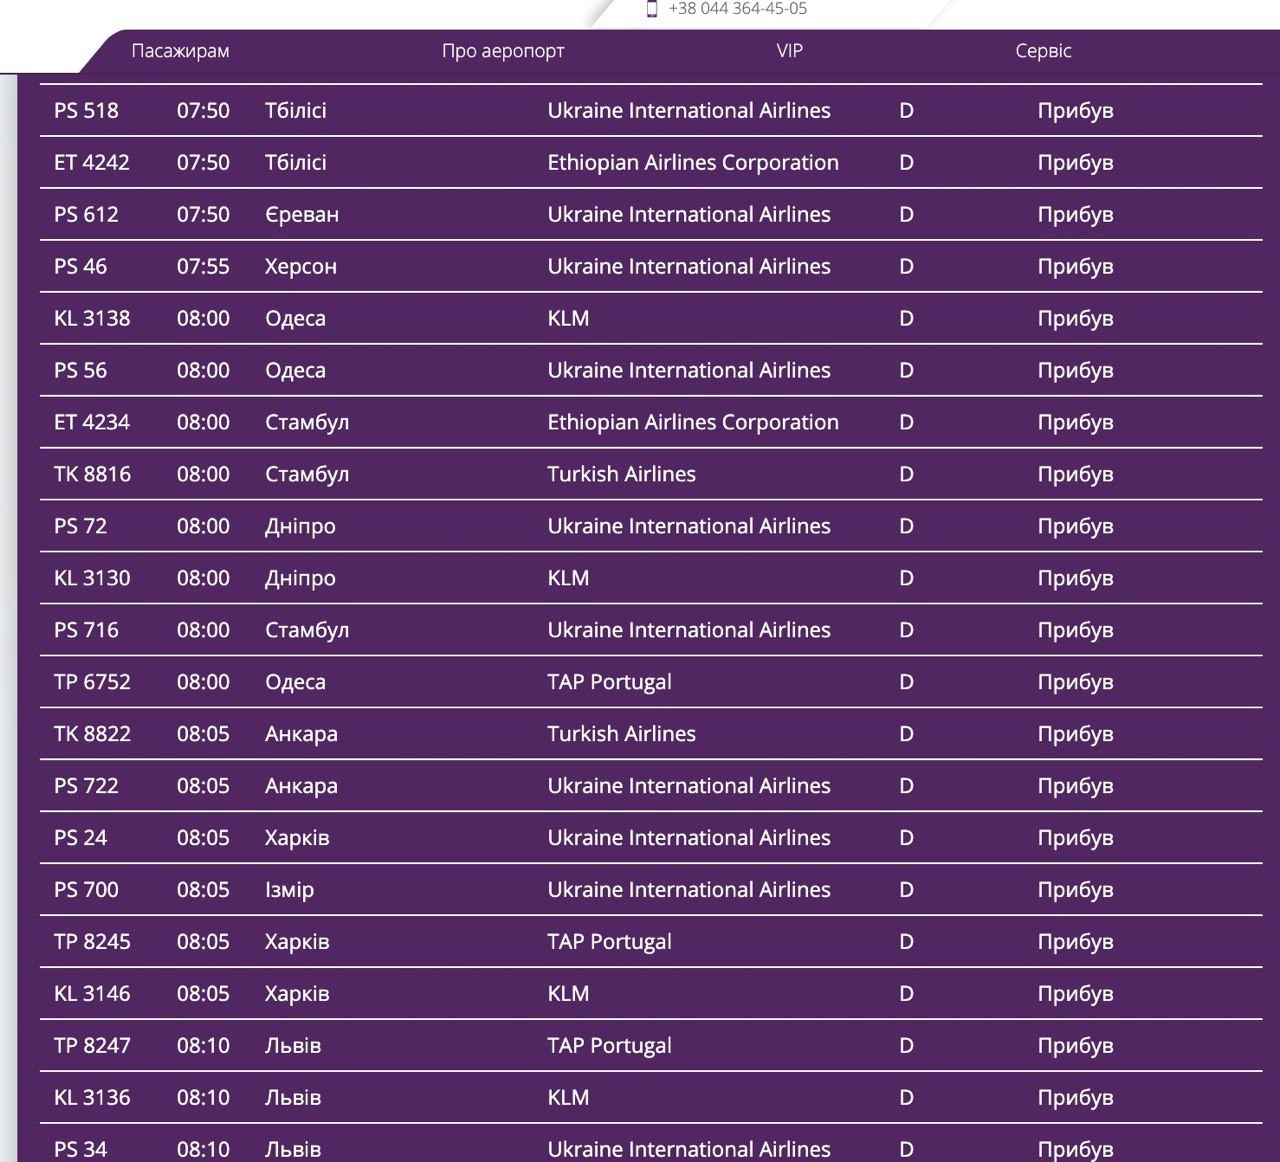Select flight number ET 4234

coord(92,423)
